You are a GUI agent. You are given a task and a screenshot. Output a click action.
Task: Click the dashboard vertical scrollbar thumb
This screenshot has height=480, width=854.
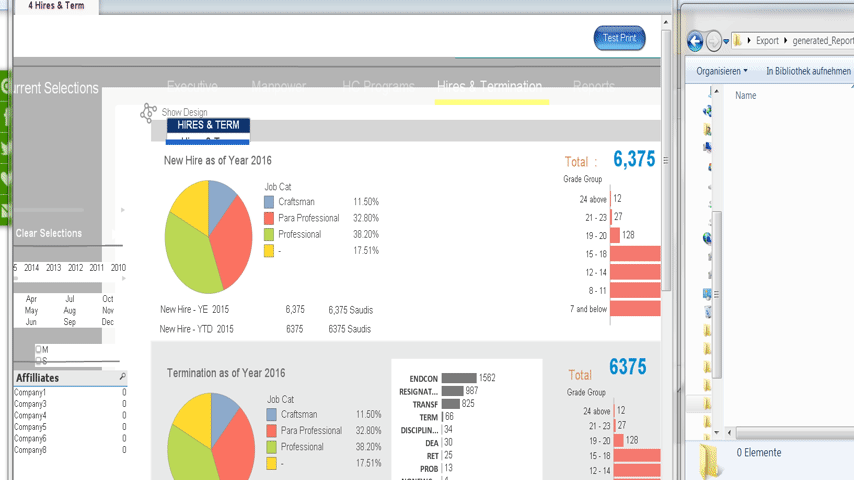(666, 161)
